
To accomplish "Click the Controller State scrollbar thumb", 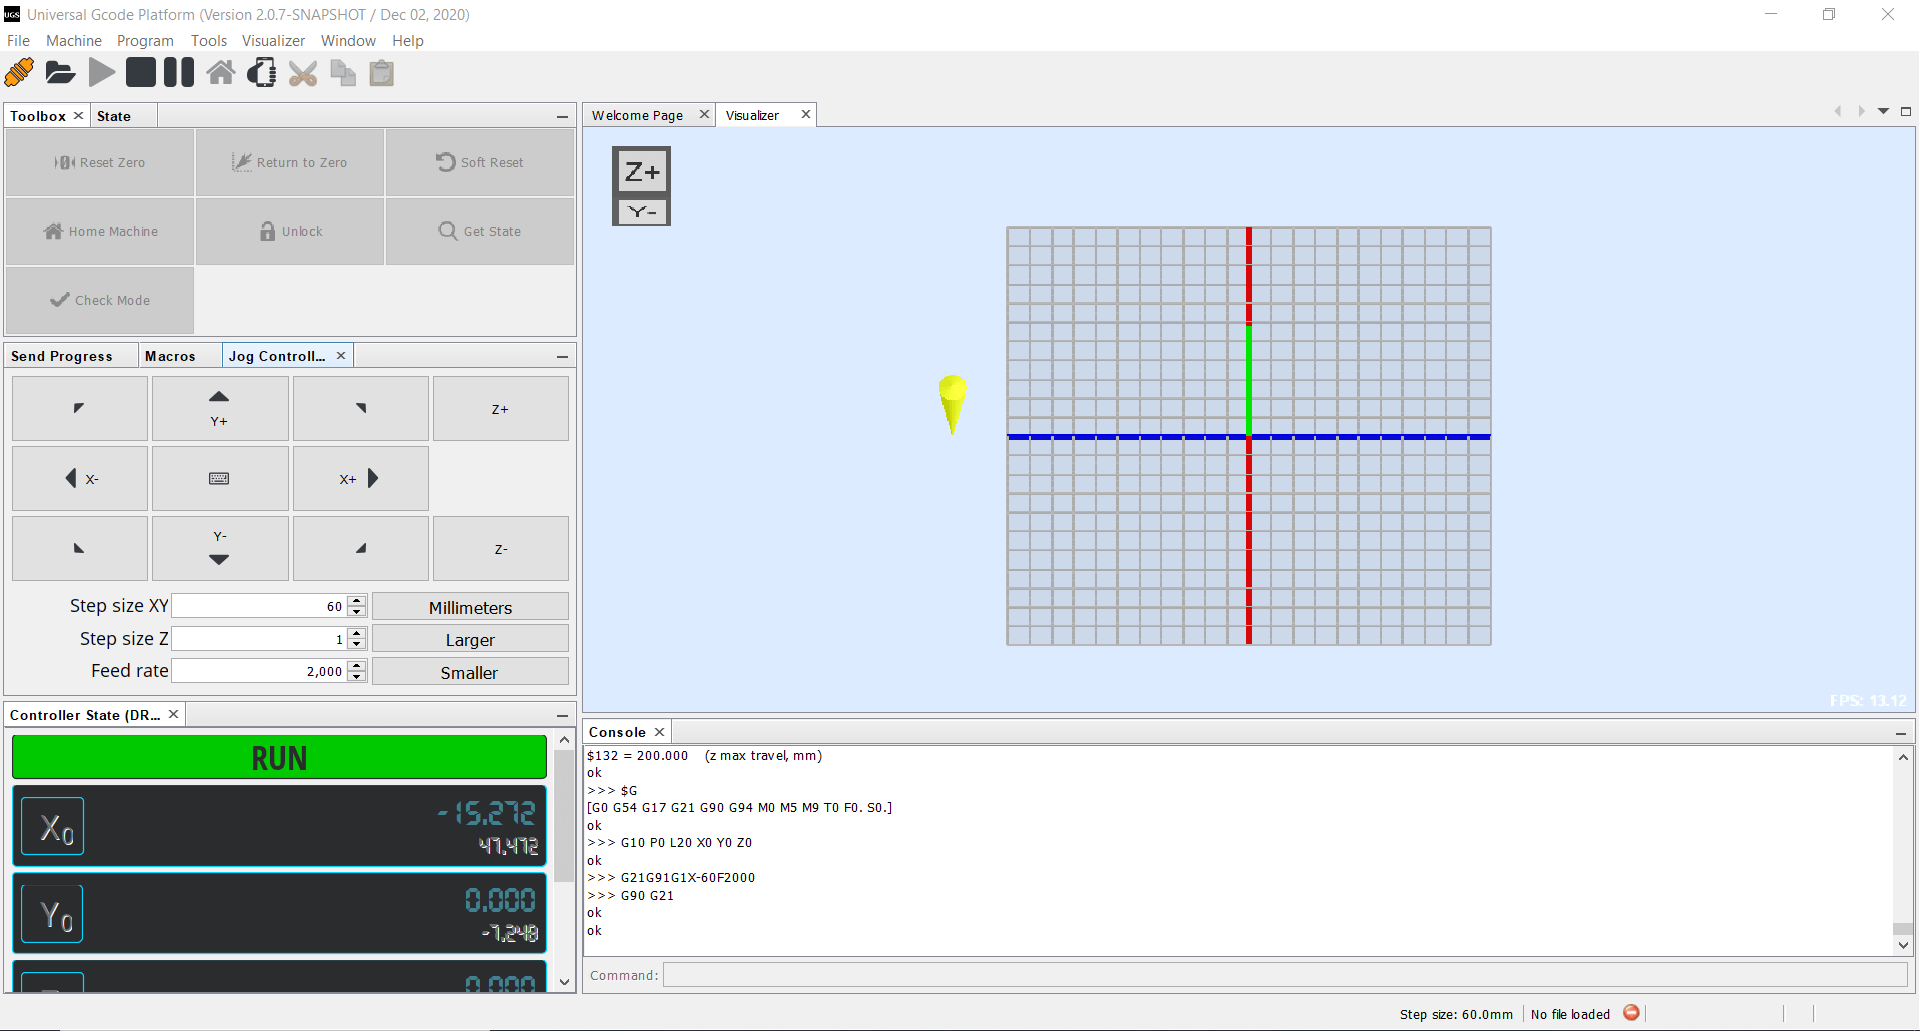I will [x=564, y=816].
